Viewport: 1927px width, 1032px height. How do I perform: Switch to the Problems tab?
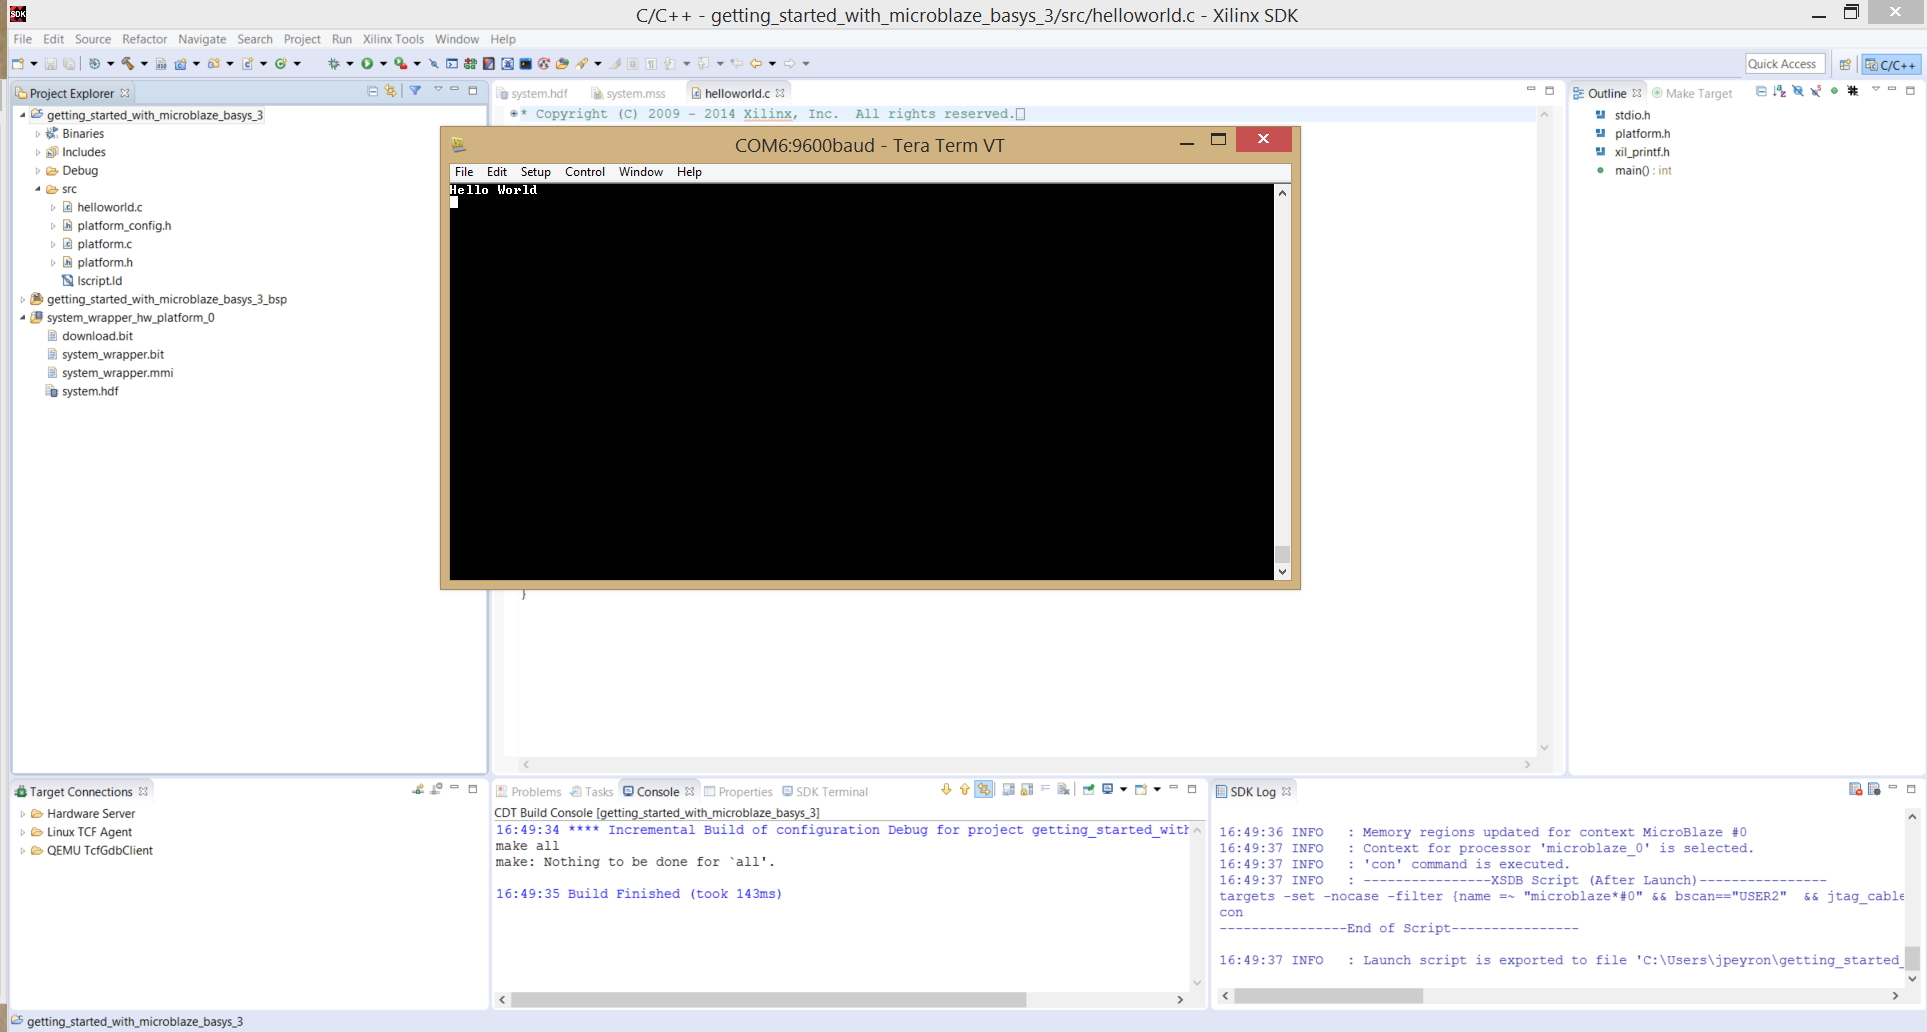(x=529, y=791)
